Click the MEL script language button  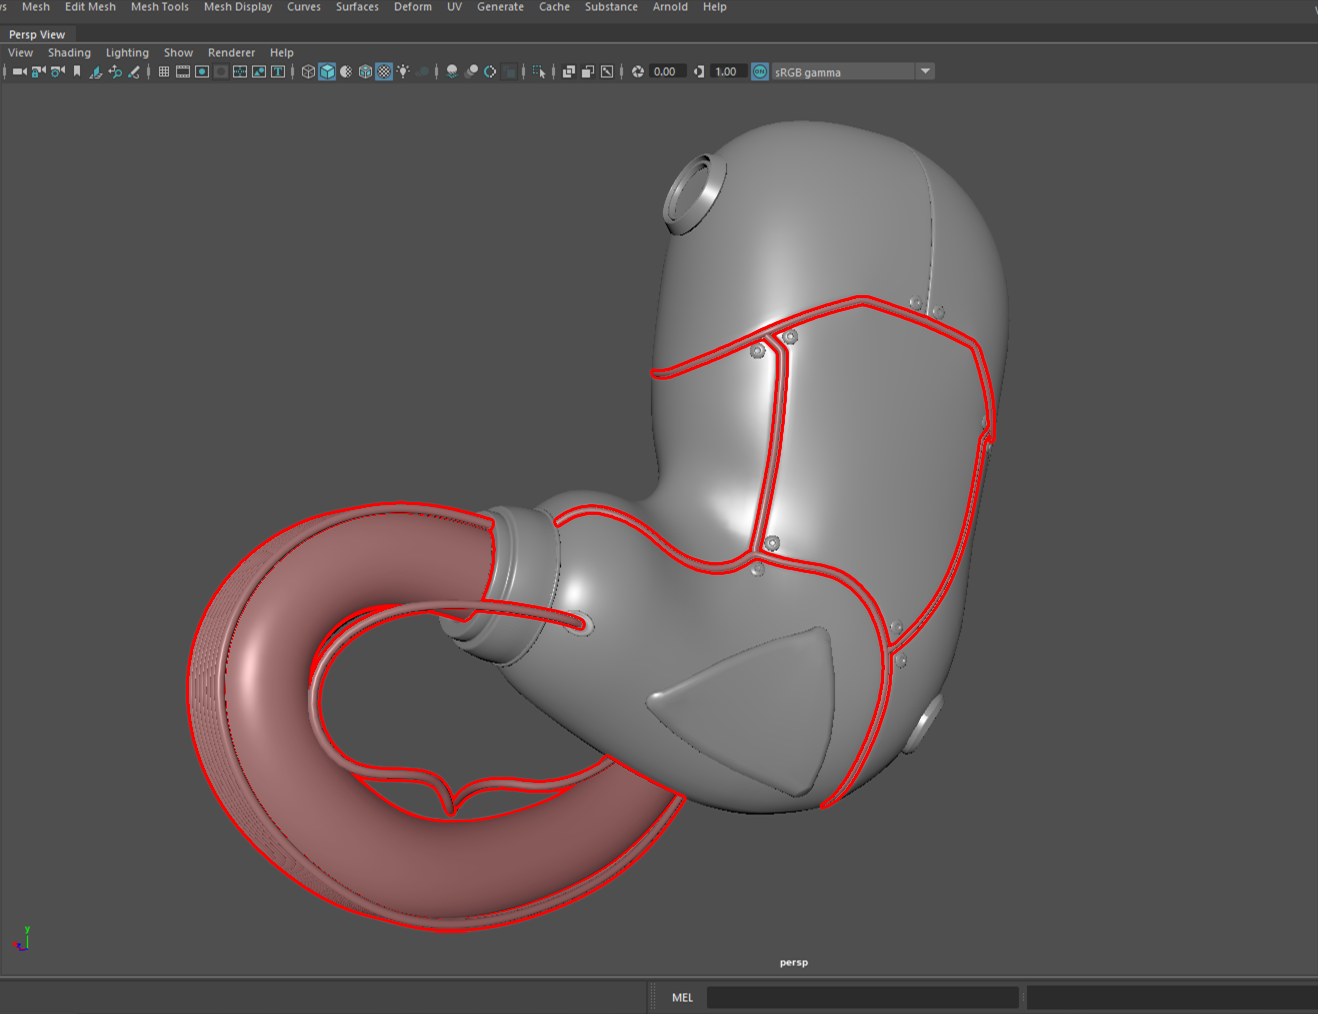pos(682,997)
